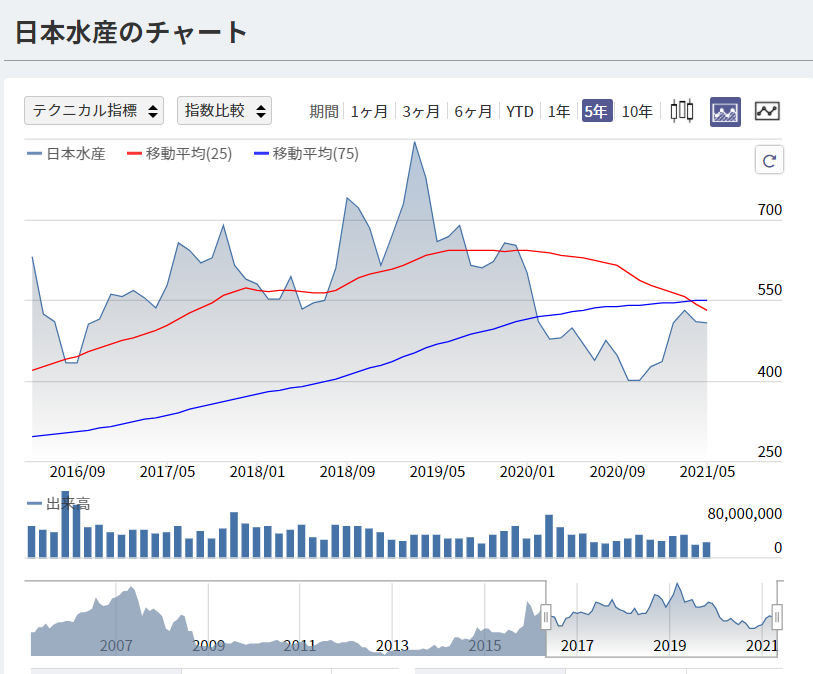Grab the left range navigator handle

click(x=545, y=617)
